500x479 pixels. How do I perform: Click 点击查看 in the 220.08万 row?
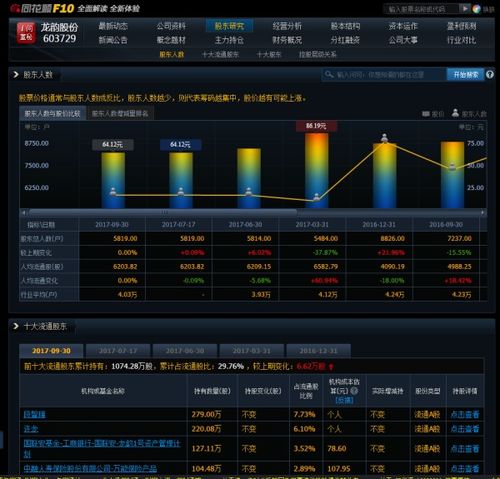coord(465,429)
